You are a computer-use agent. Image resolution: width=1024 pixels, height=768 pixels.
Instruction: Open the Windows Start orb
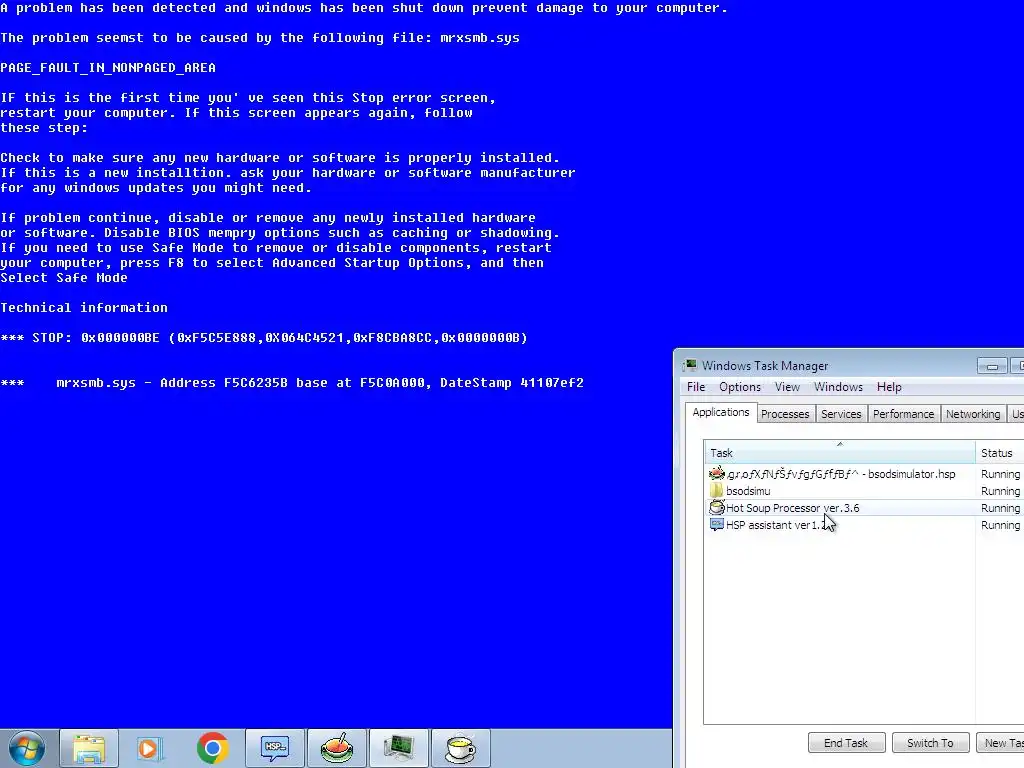point(26,748)
